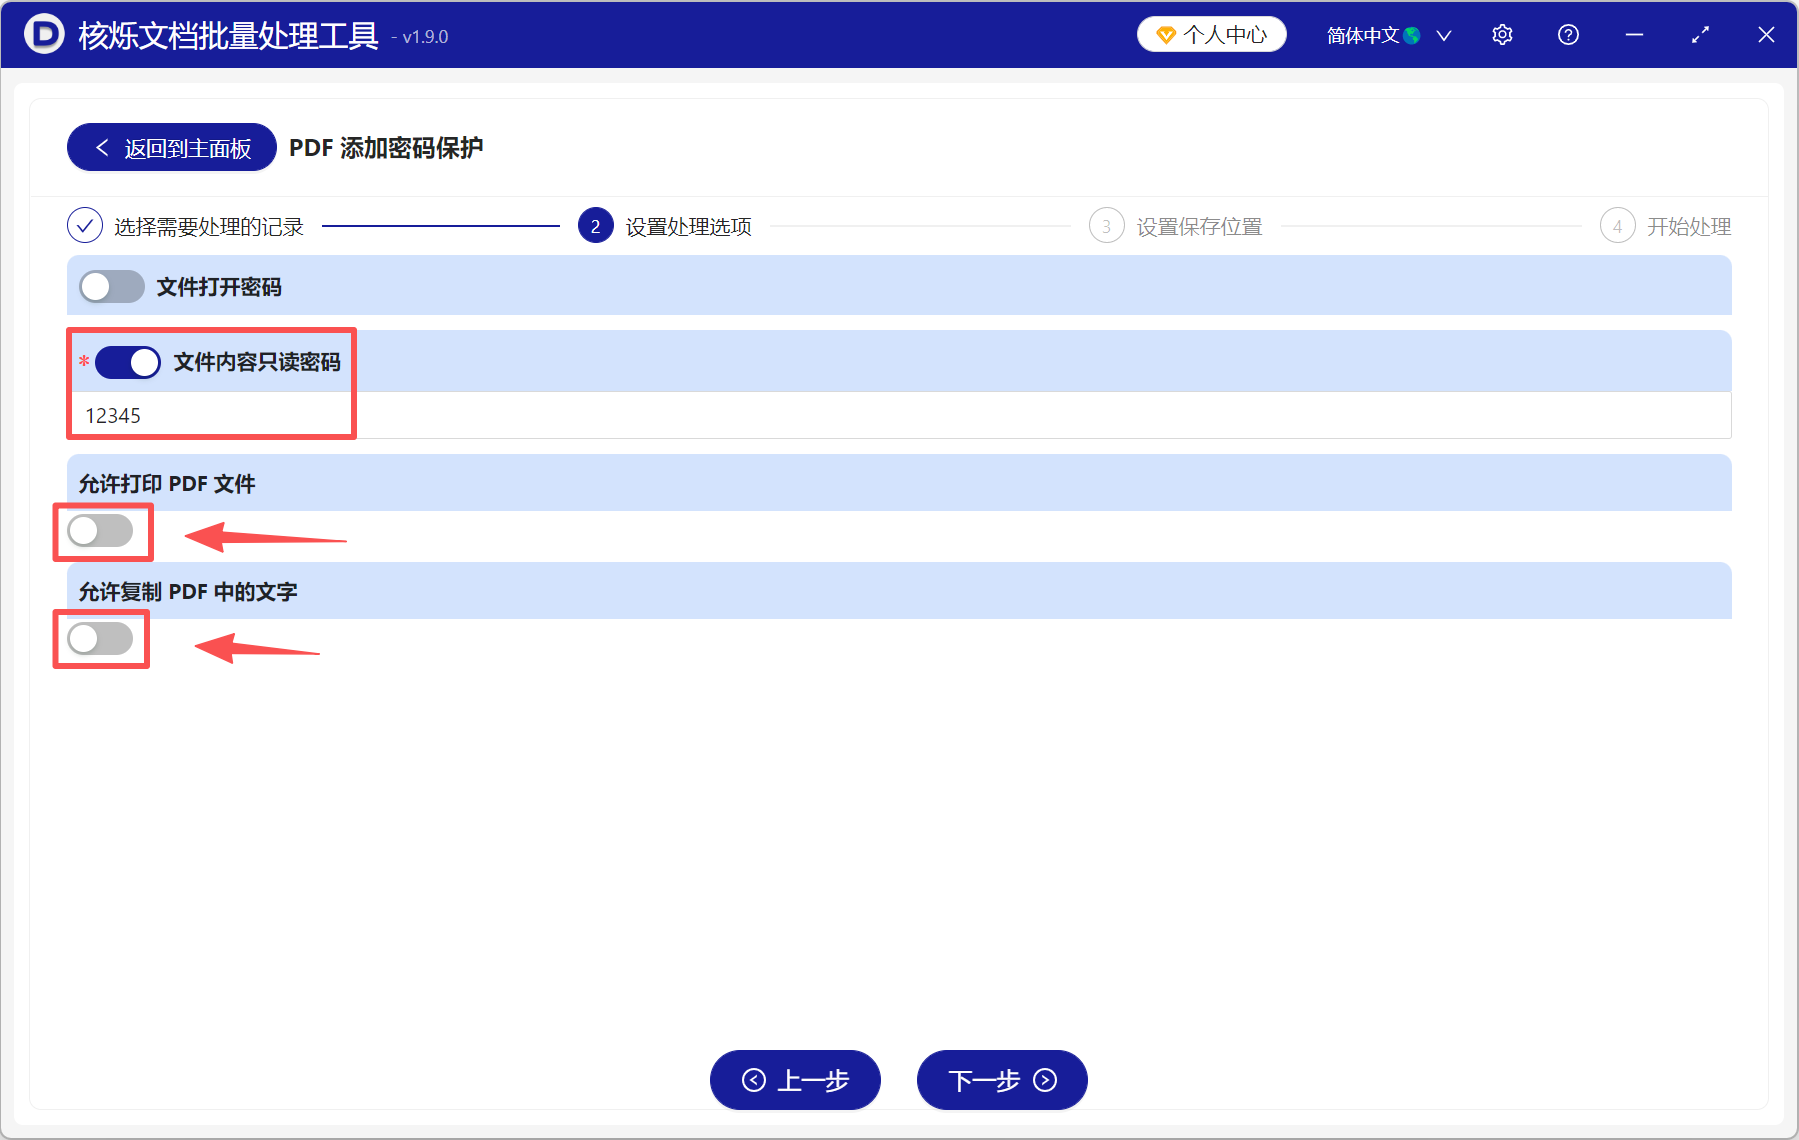1799x1140 pixels.
Task: Open 个人中心 membership panel
Action: (1211, 33)
